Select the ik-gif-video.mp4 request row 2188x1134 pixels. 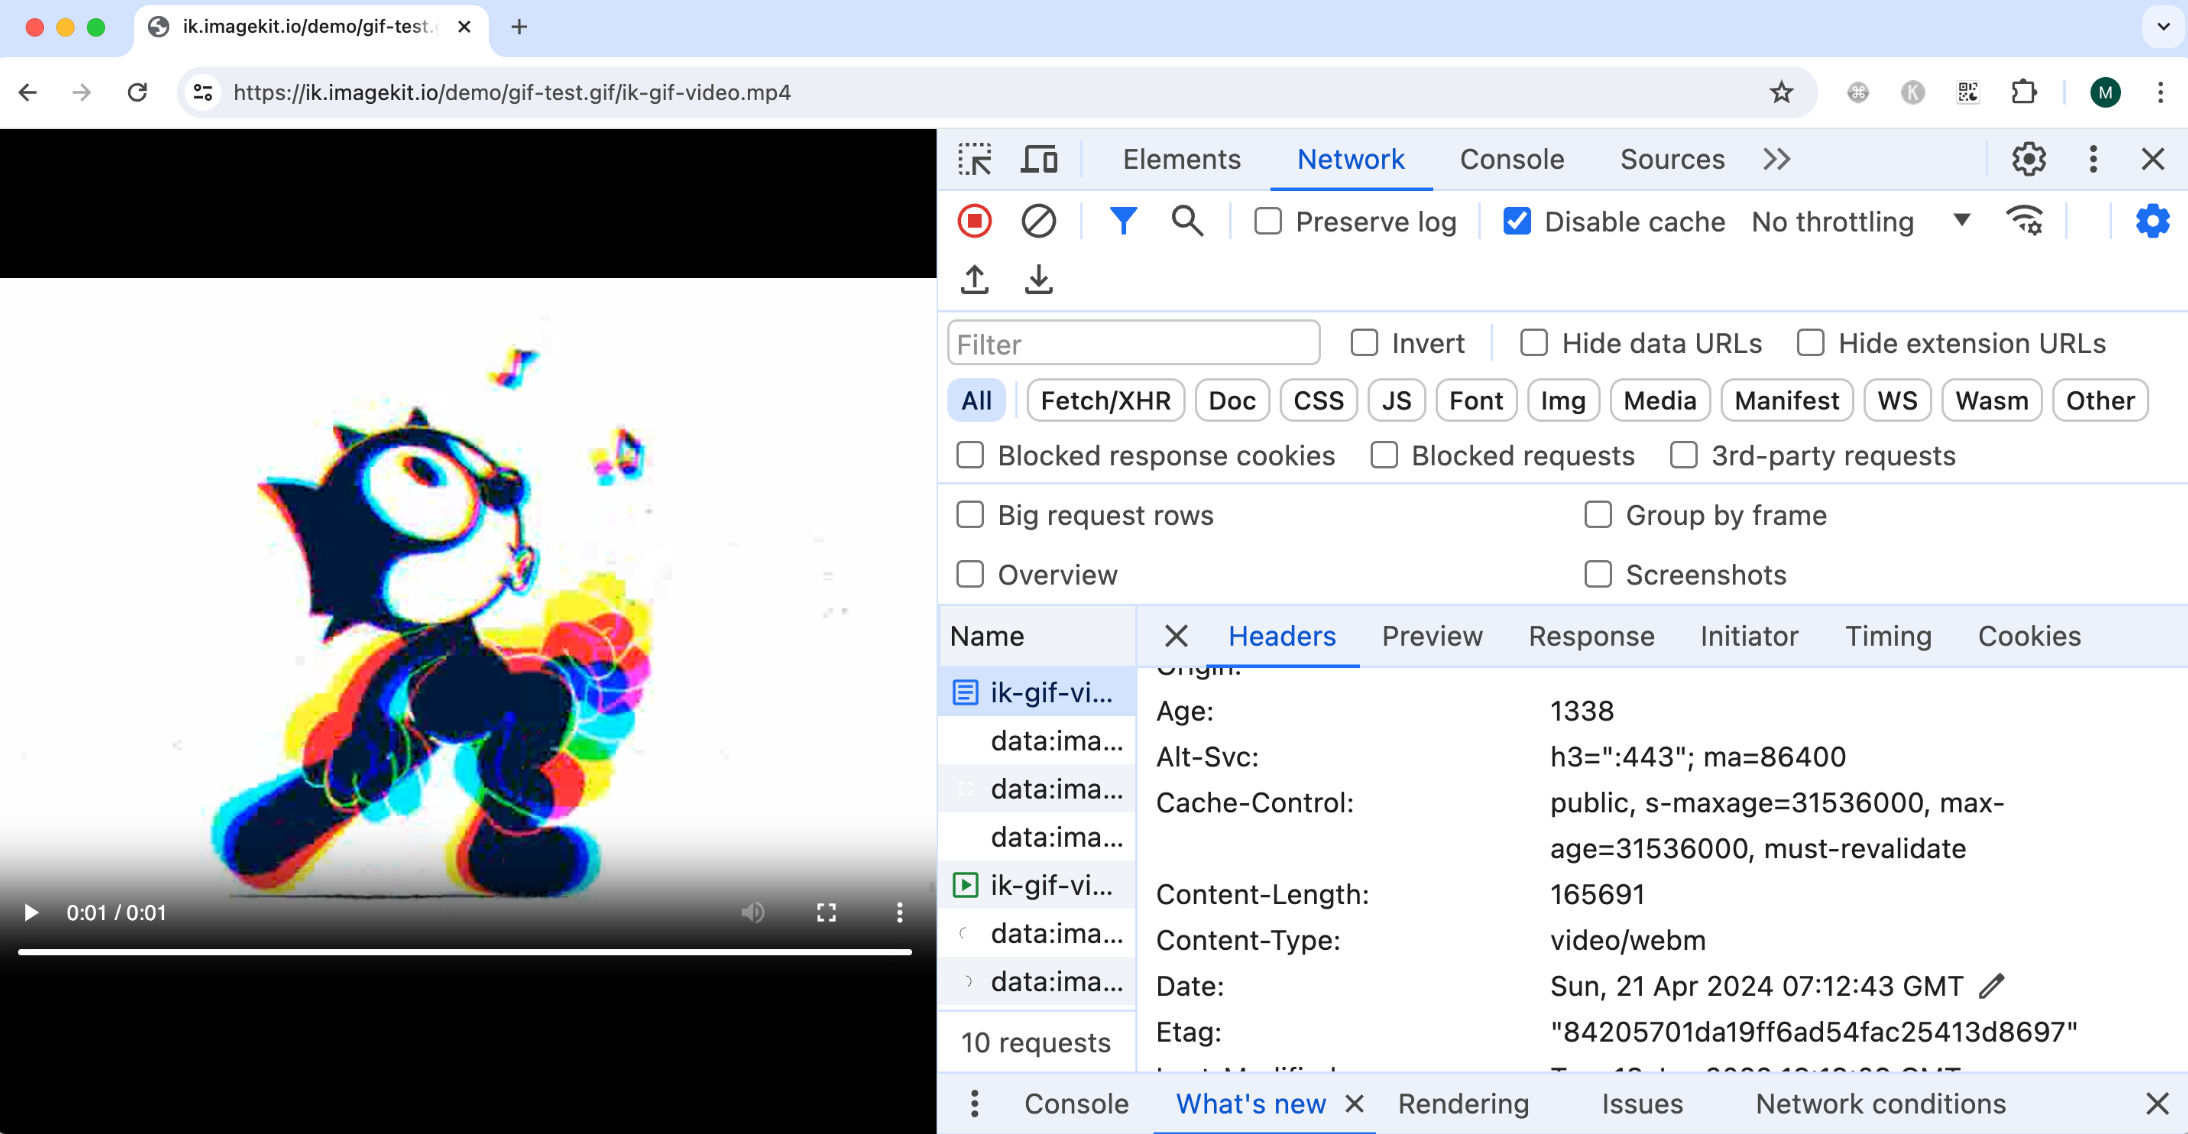[x=1040, y=691]
